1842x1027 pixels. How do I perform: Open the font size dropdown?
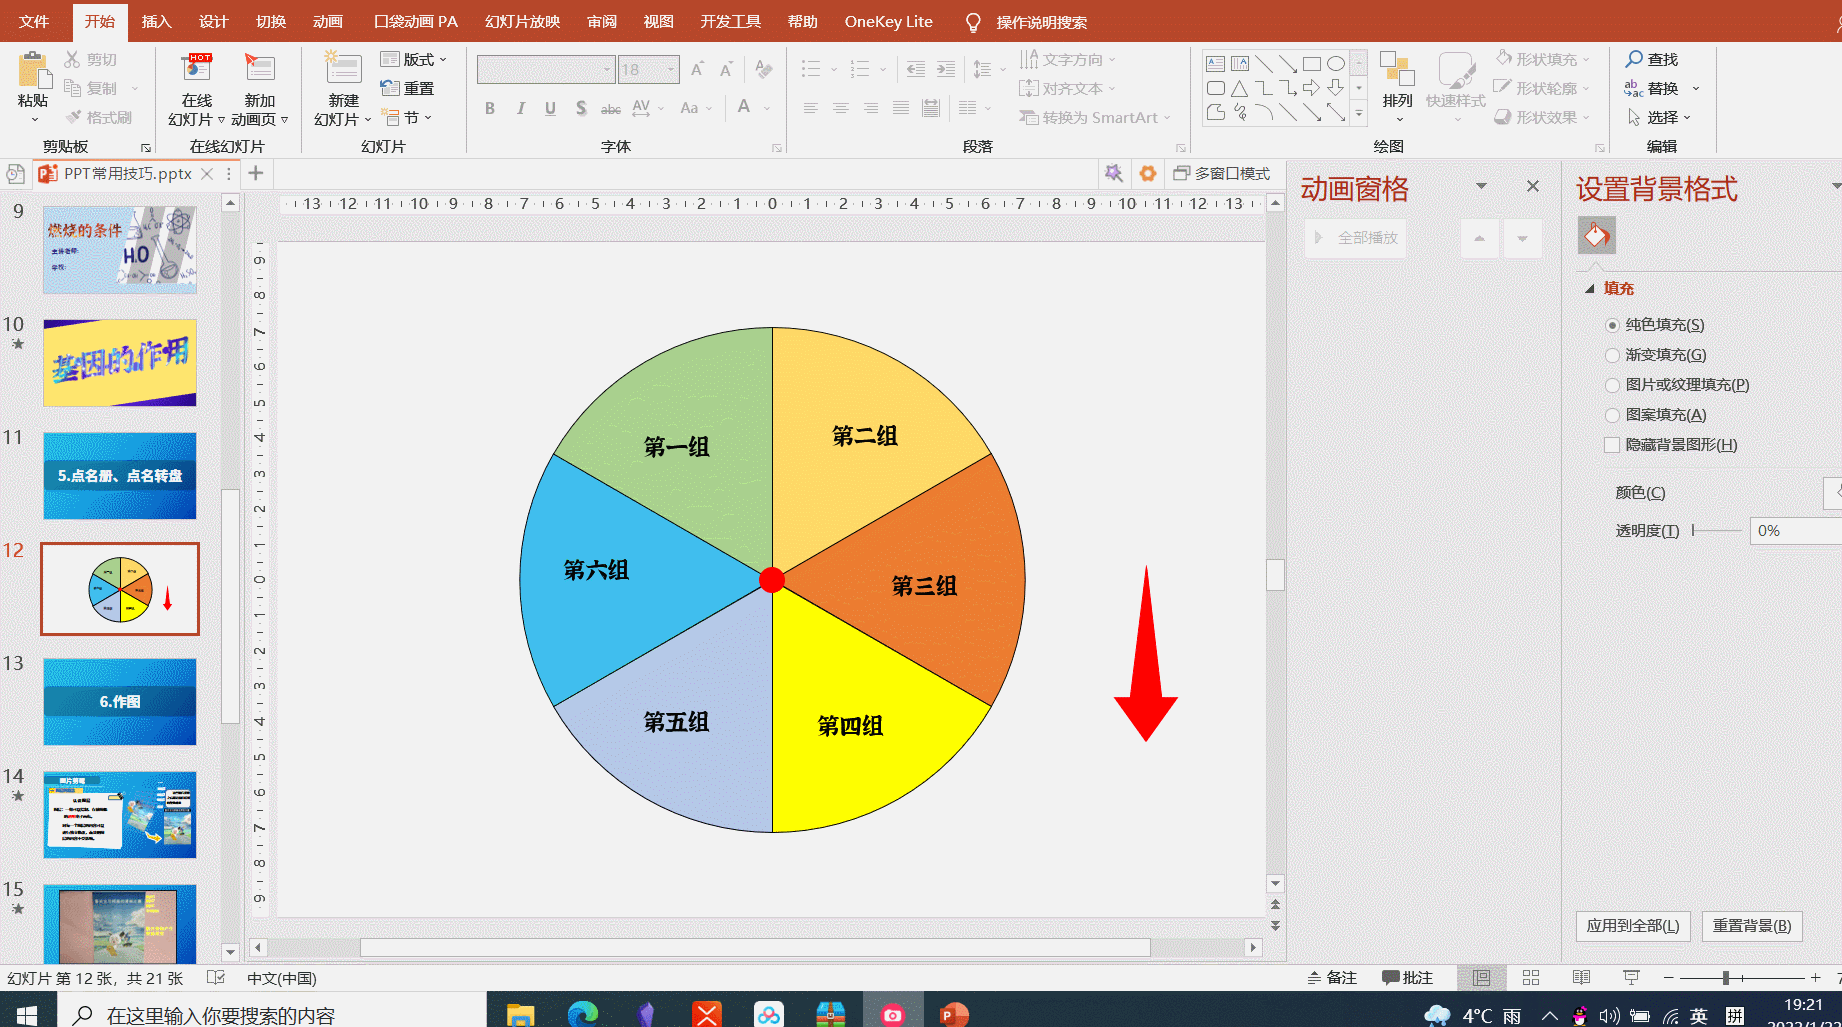pyautogui.click(x=671, y=69)
